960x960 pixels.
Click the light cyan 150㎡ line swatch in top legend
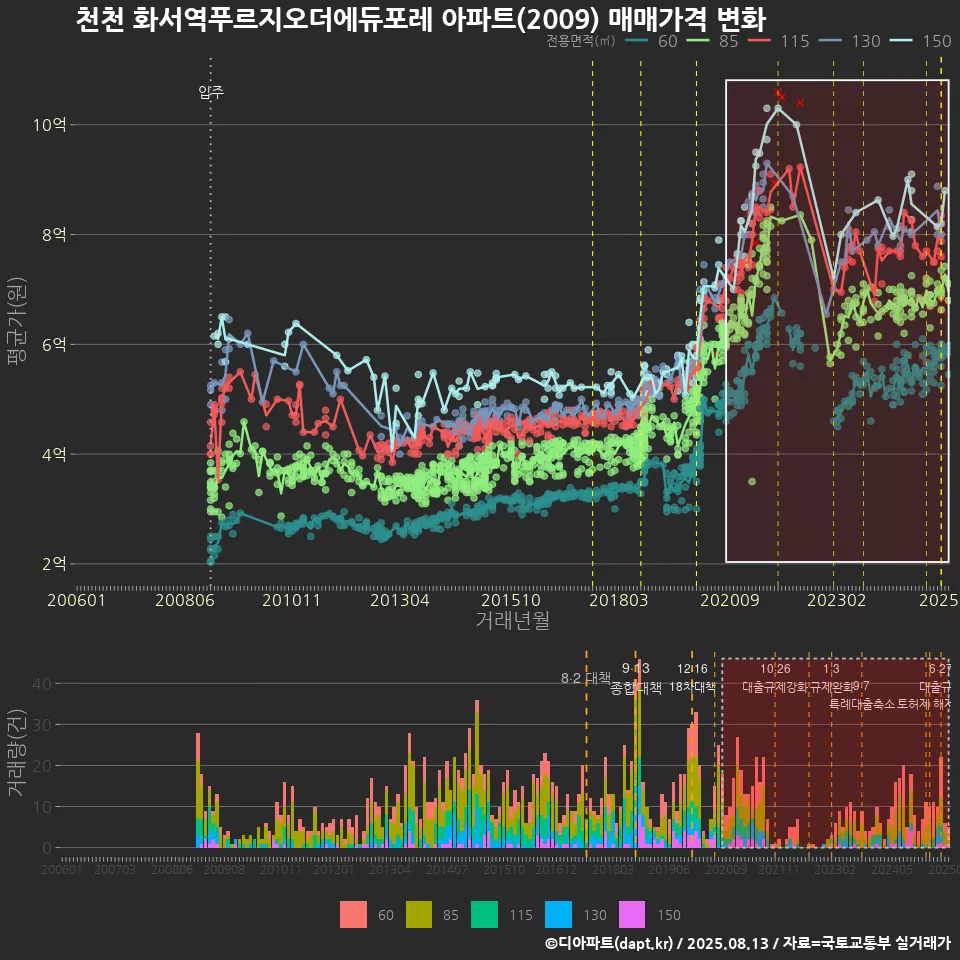click(x=901, y=41)
